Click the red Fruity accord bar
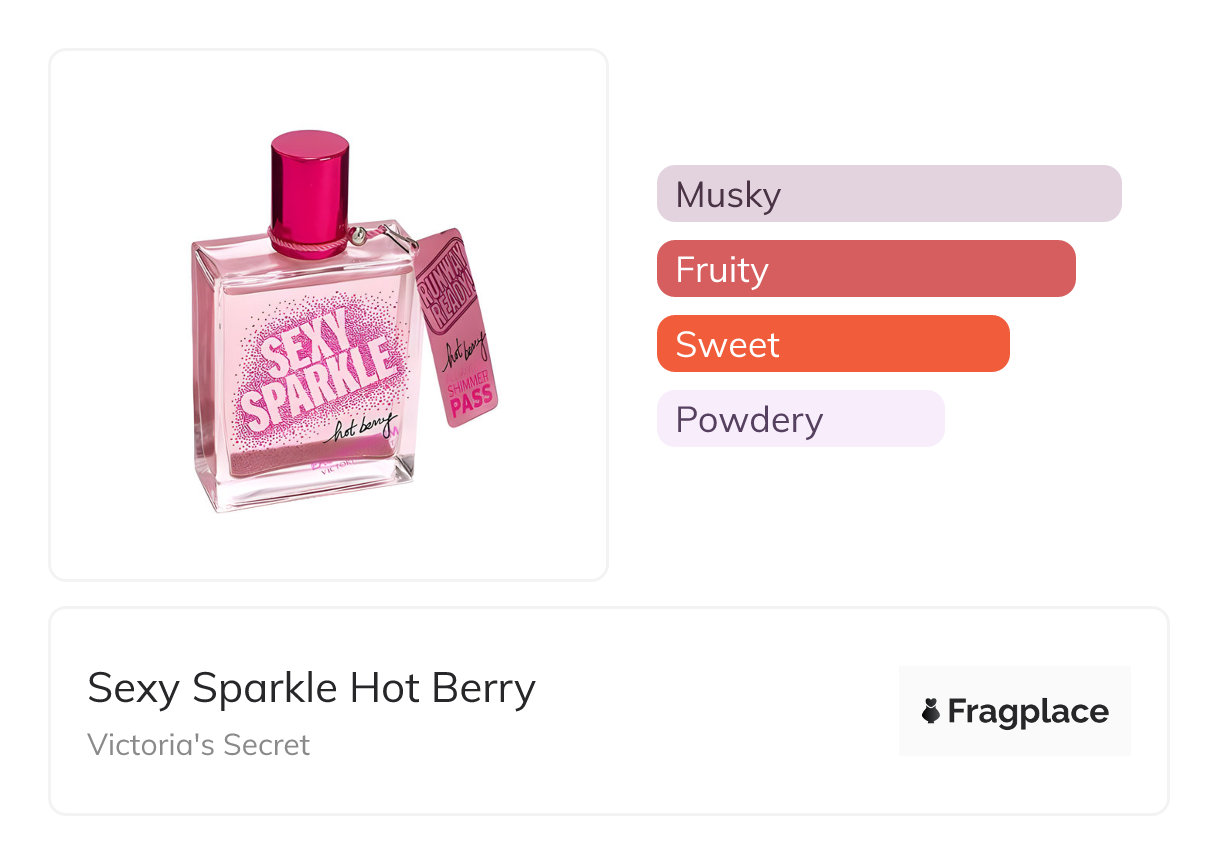1218x864 pixels. point(865,269)
